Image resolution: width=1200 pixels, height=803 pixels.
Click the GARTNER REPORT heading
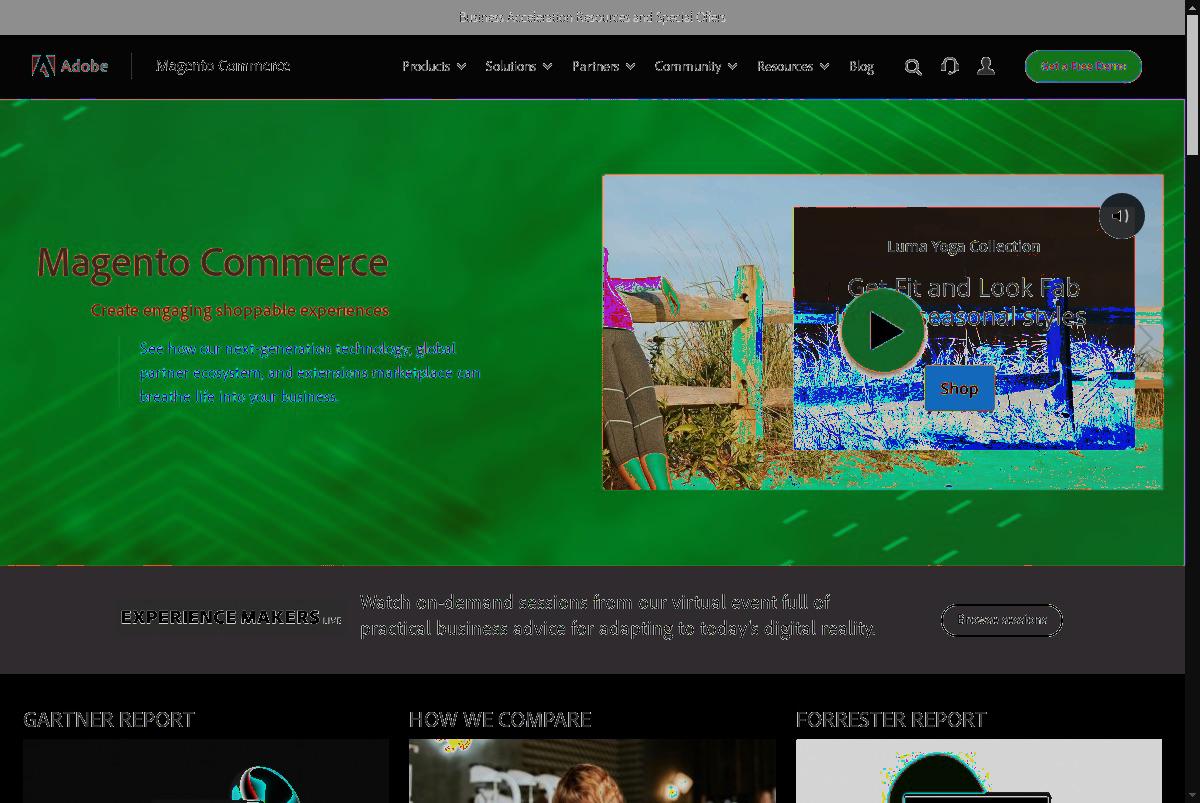tap(109, 719)
